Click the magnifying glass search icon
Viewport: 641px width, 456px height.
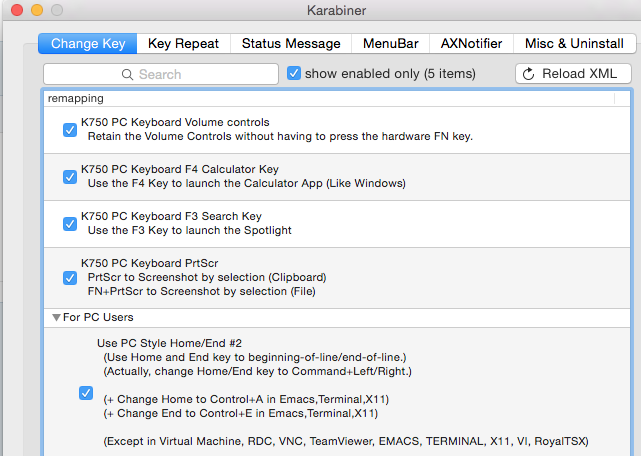(x=127, y=74)
